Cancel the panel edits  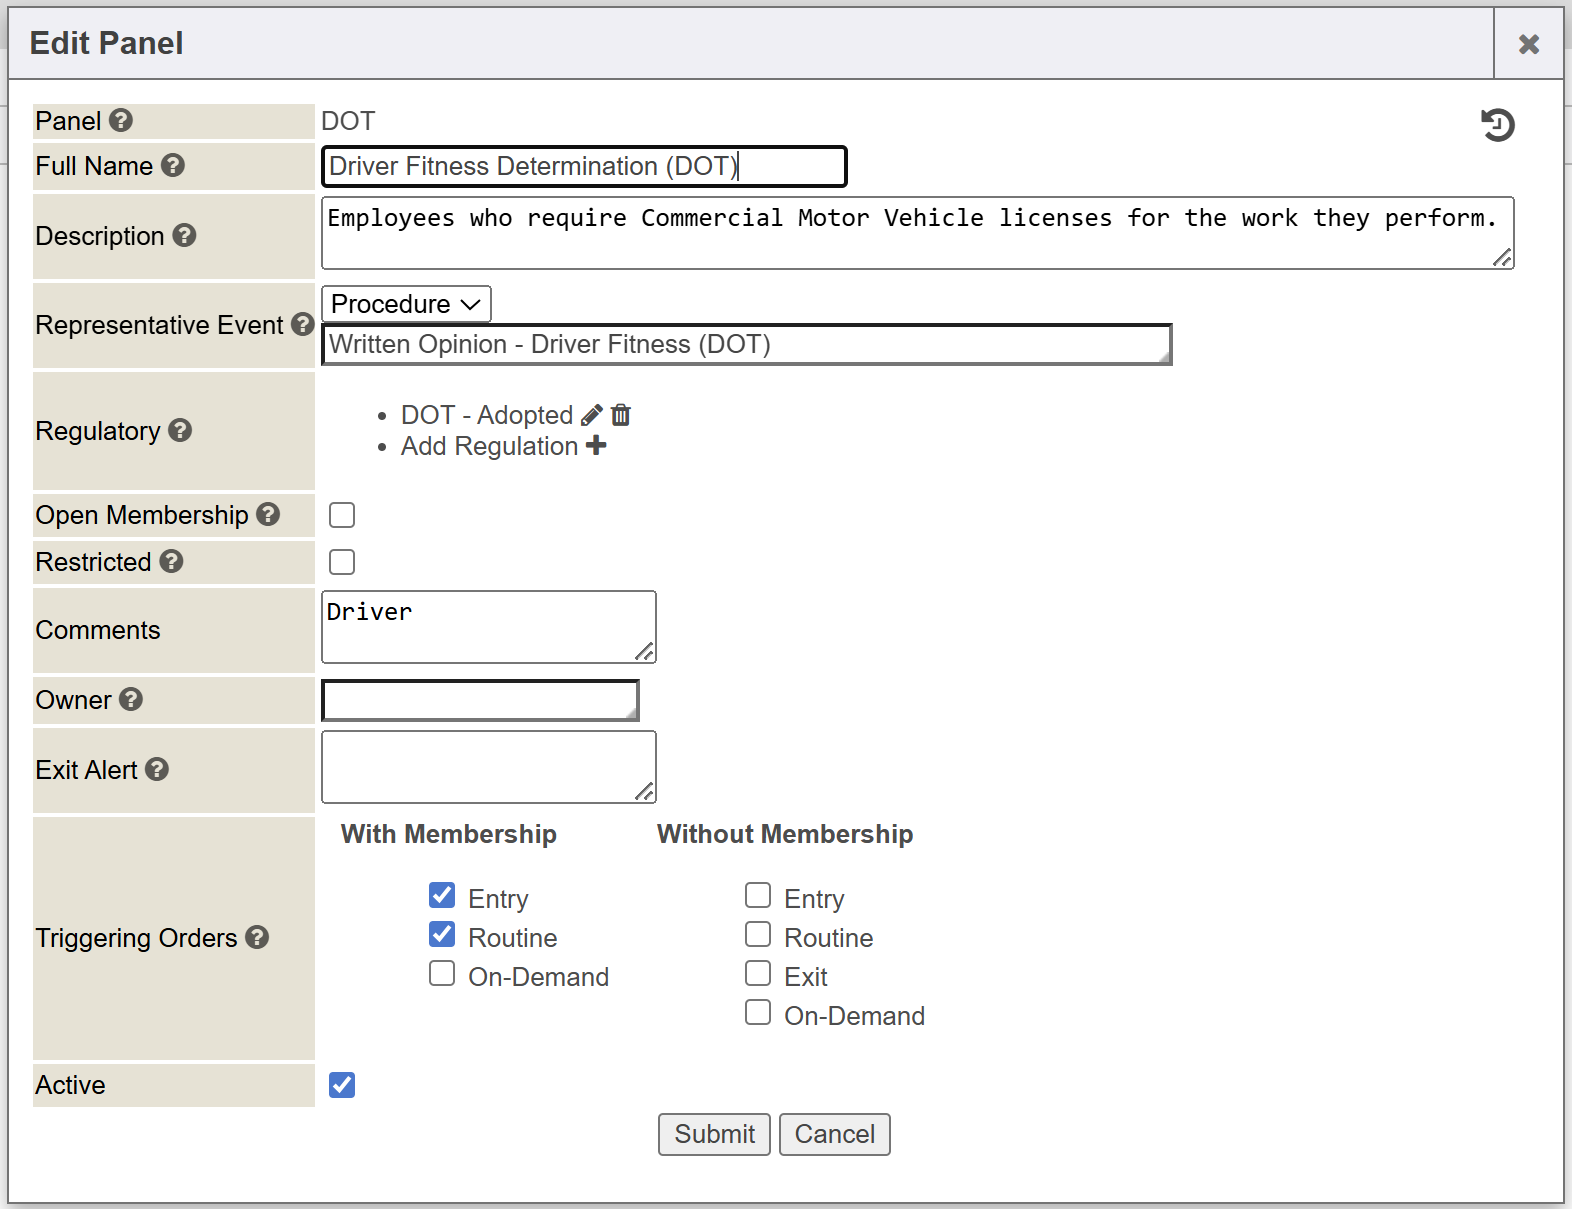834,1134
